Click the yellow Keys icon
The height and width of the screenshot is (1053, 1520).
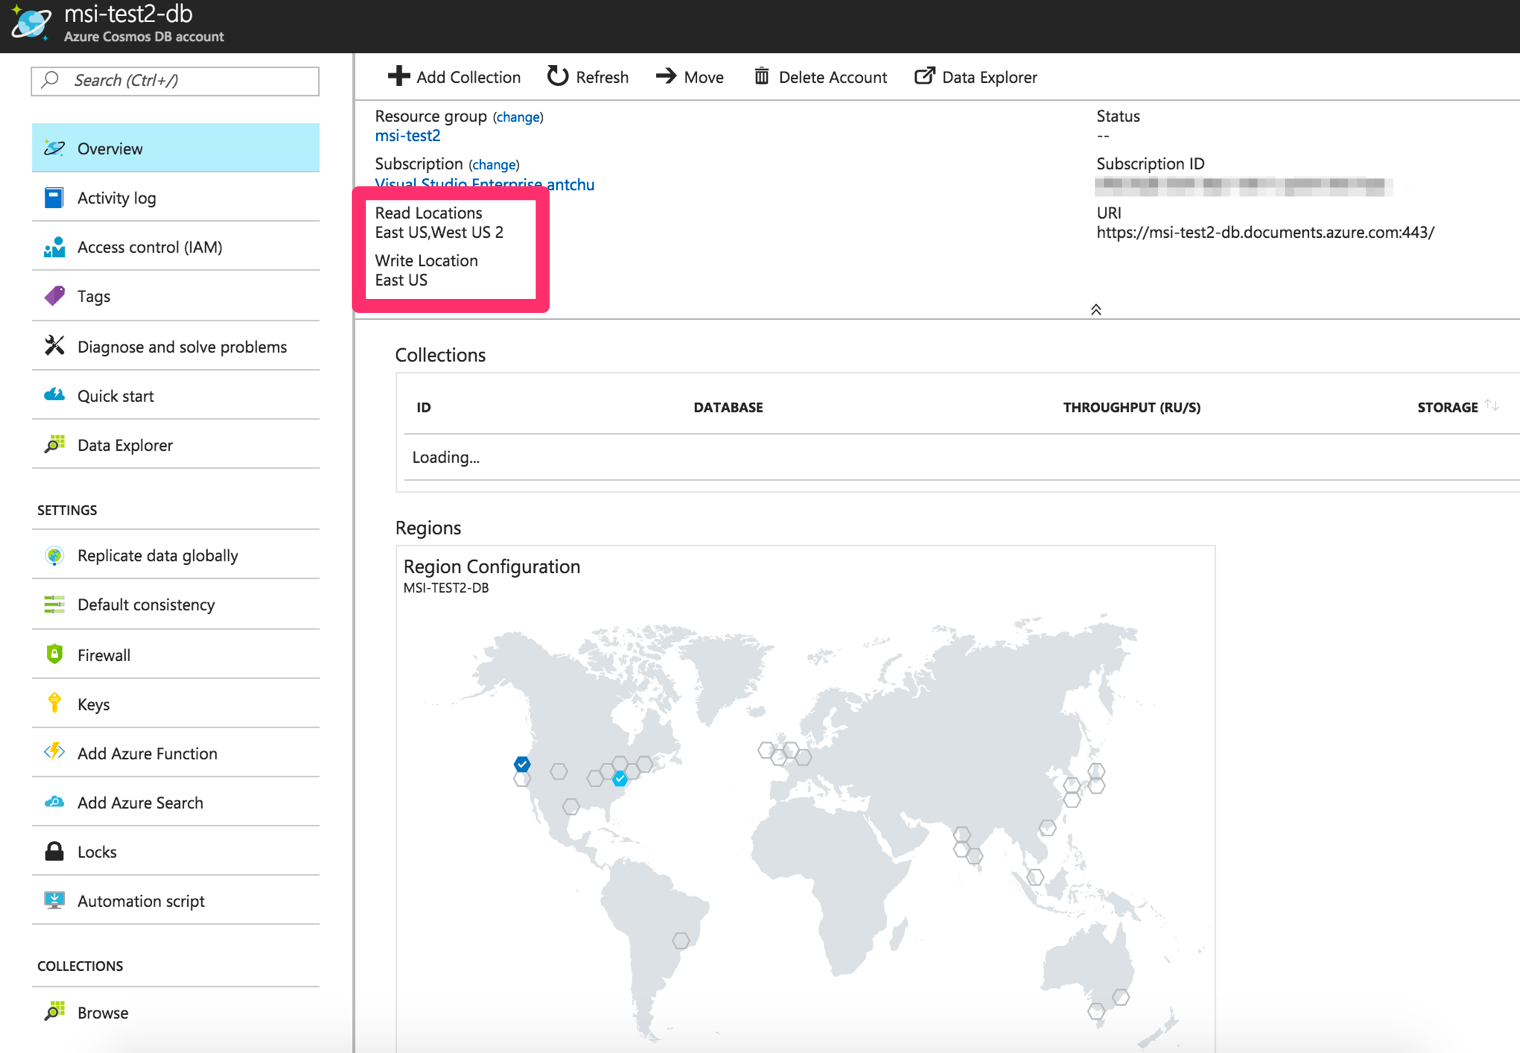pyautogui.click(x=54, y=703)
